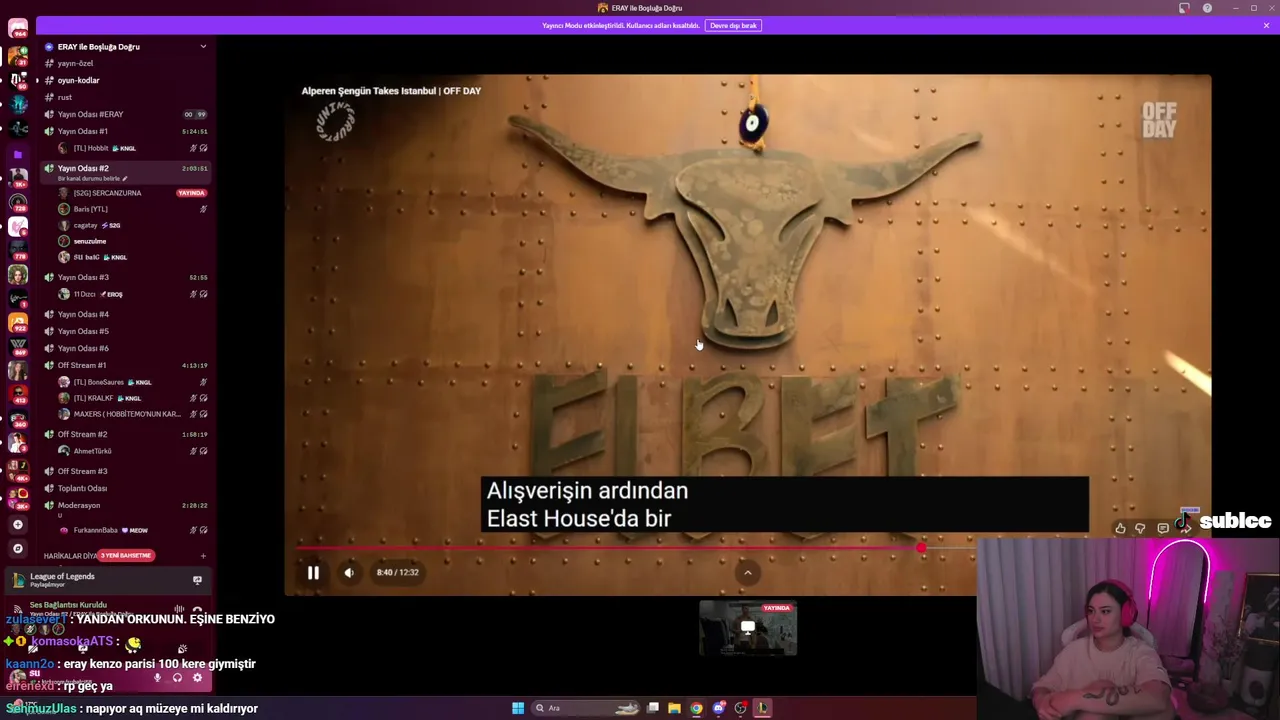Share League of Legends screen icon
Screen dimensions: 1280x720
pos(197,580)
